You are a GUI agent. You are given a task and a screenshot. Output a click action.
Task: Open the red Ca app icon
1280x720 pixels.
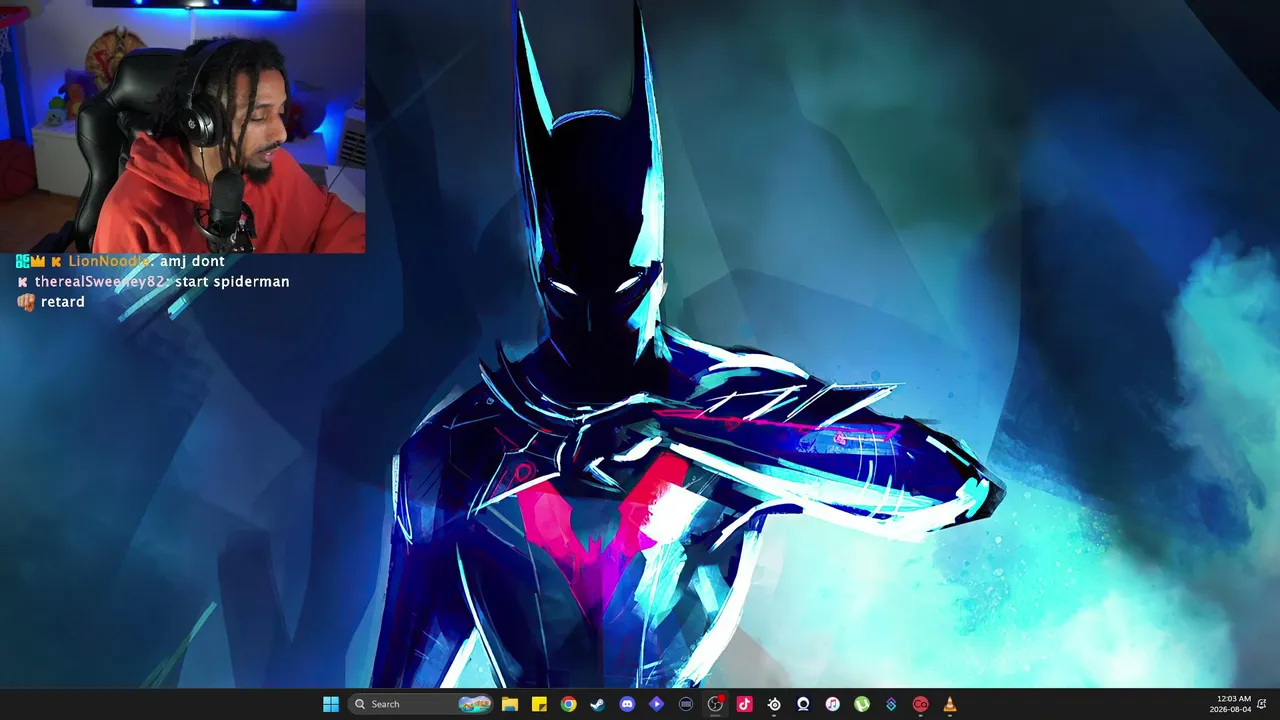click(x=920, y=704)
